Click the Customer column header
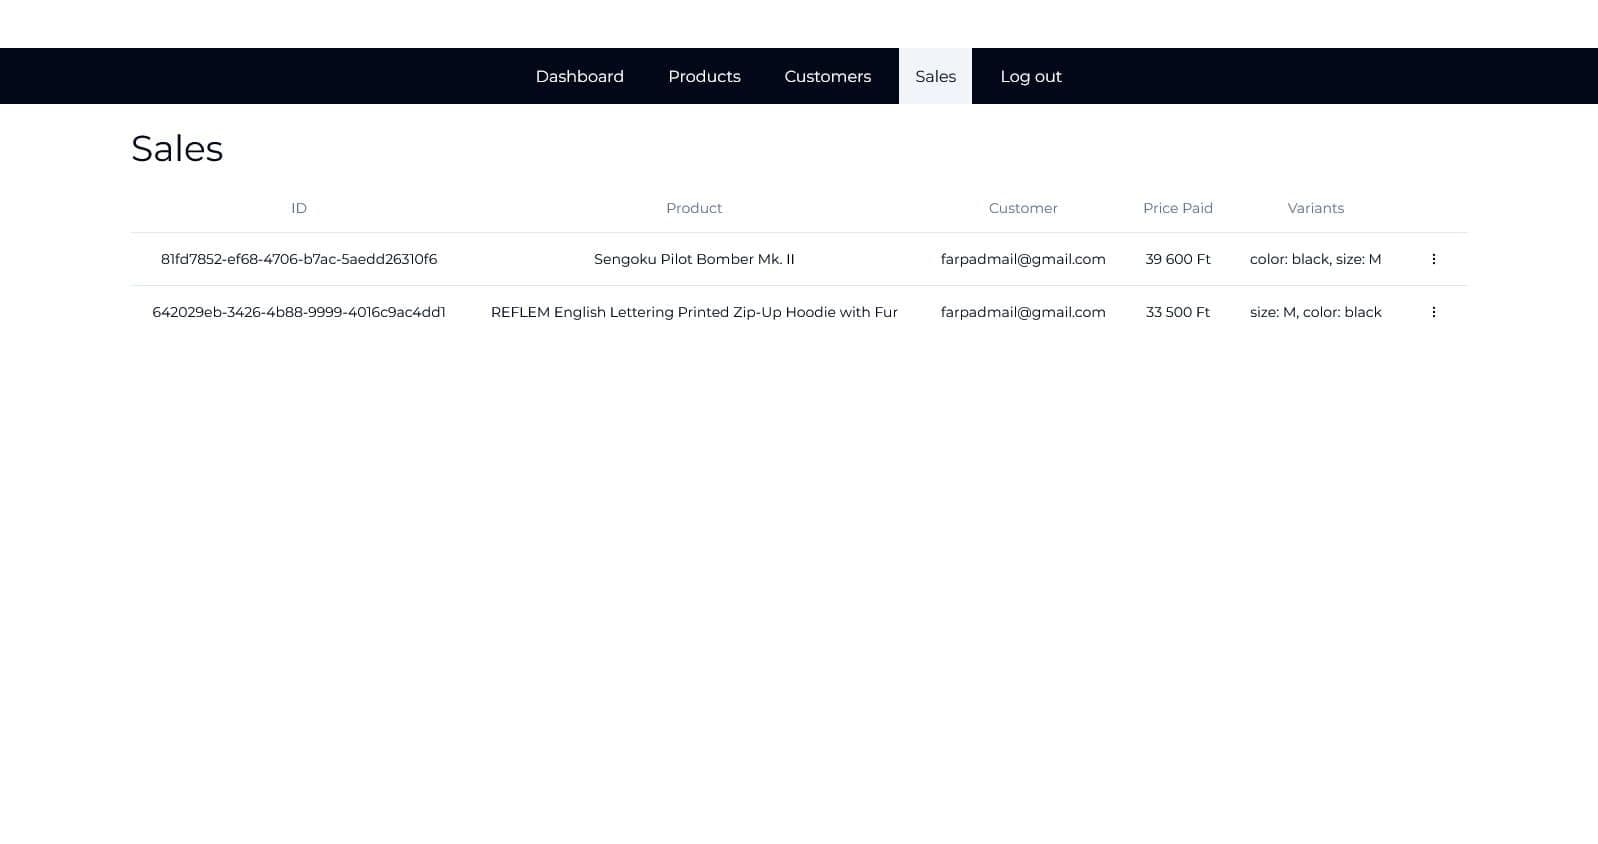This screenshot has height=844, width=1598. click(x=1022, y=208)
